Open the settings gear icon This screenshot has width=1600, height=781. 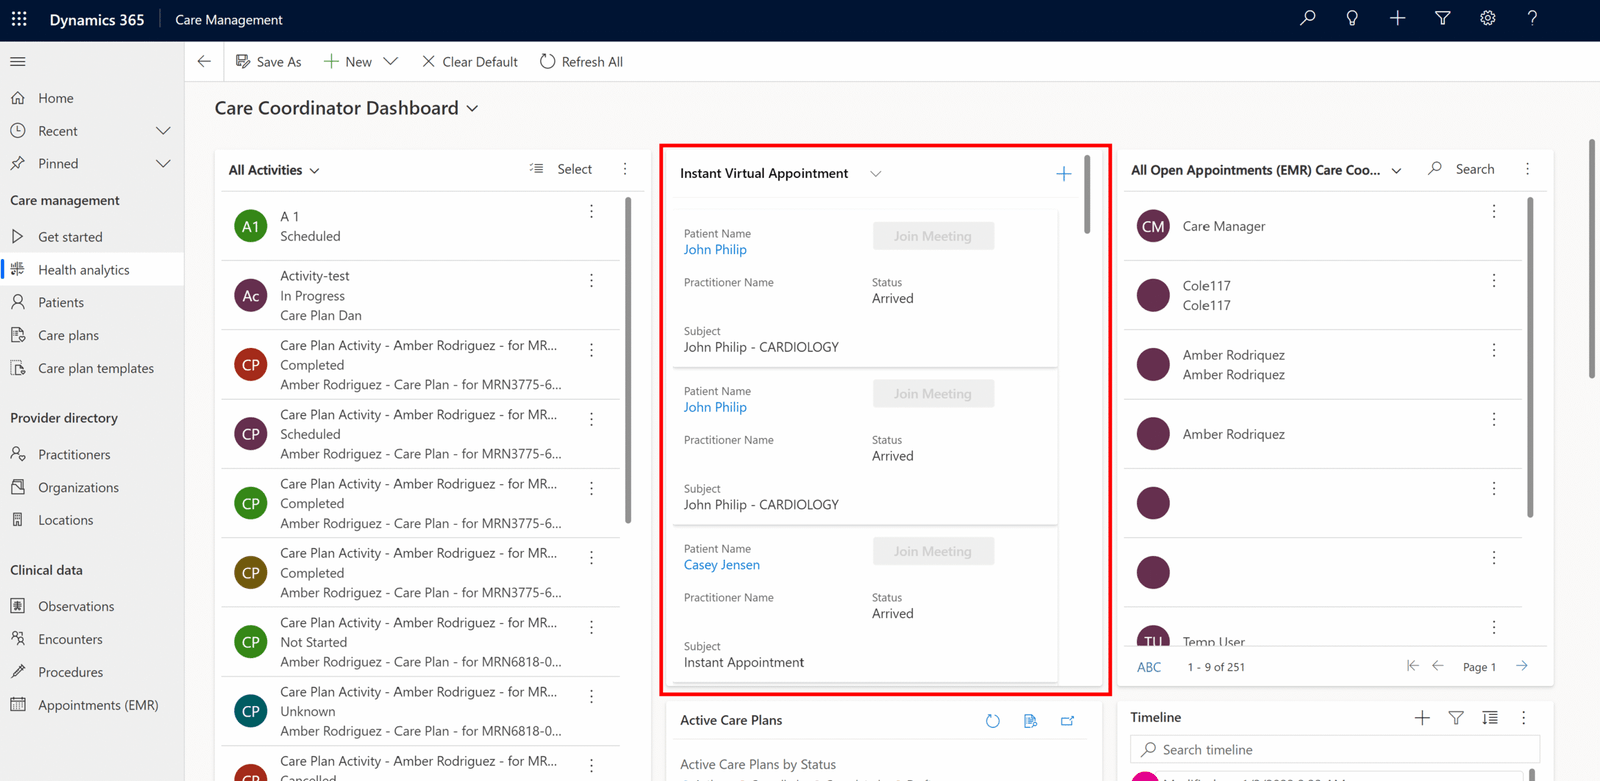pos(1487,18)
